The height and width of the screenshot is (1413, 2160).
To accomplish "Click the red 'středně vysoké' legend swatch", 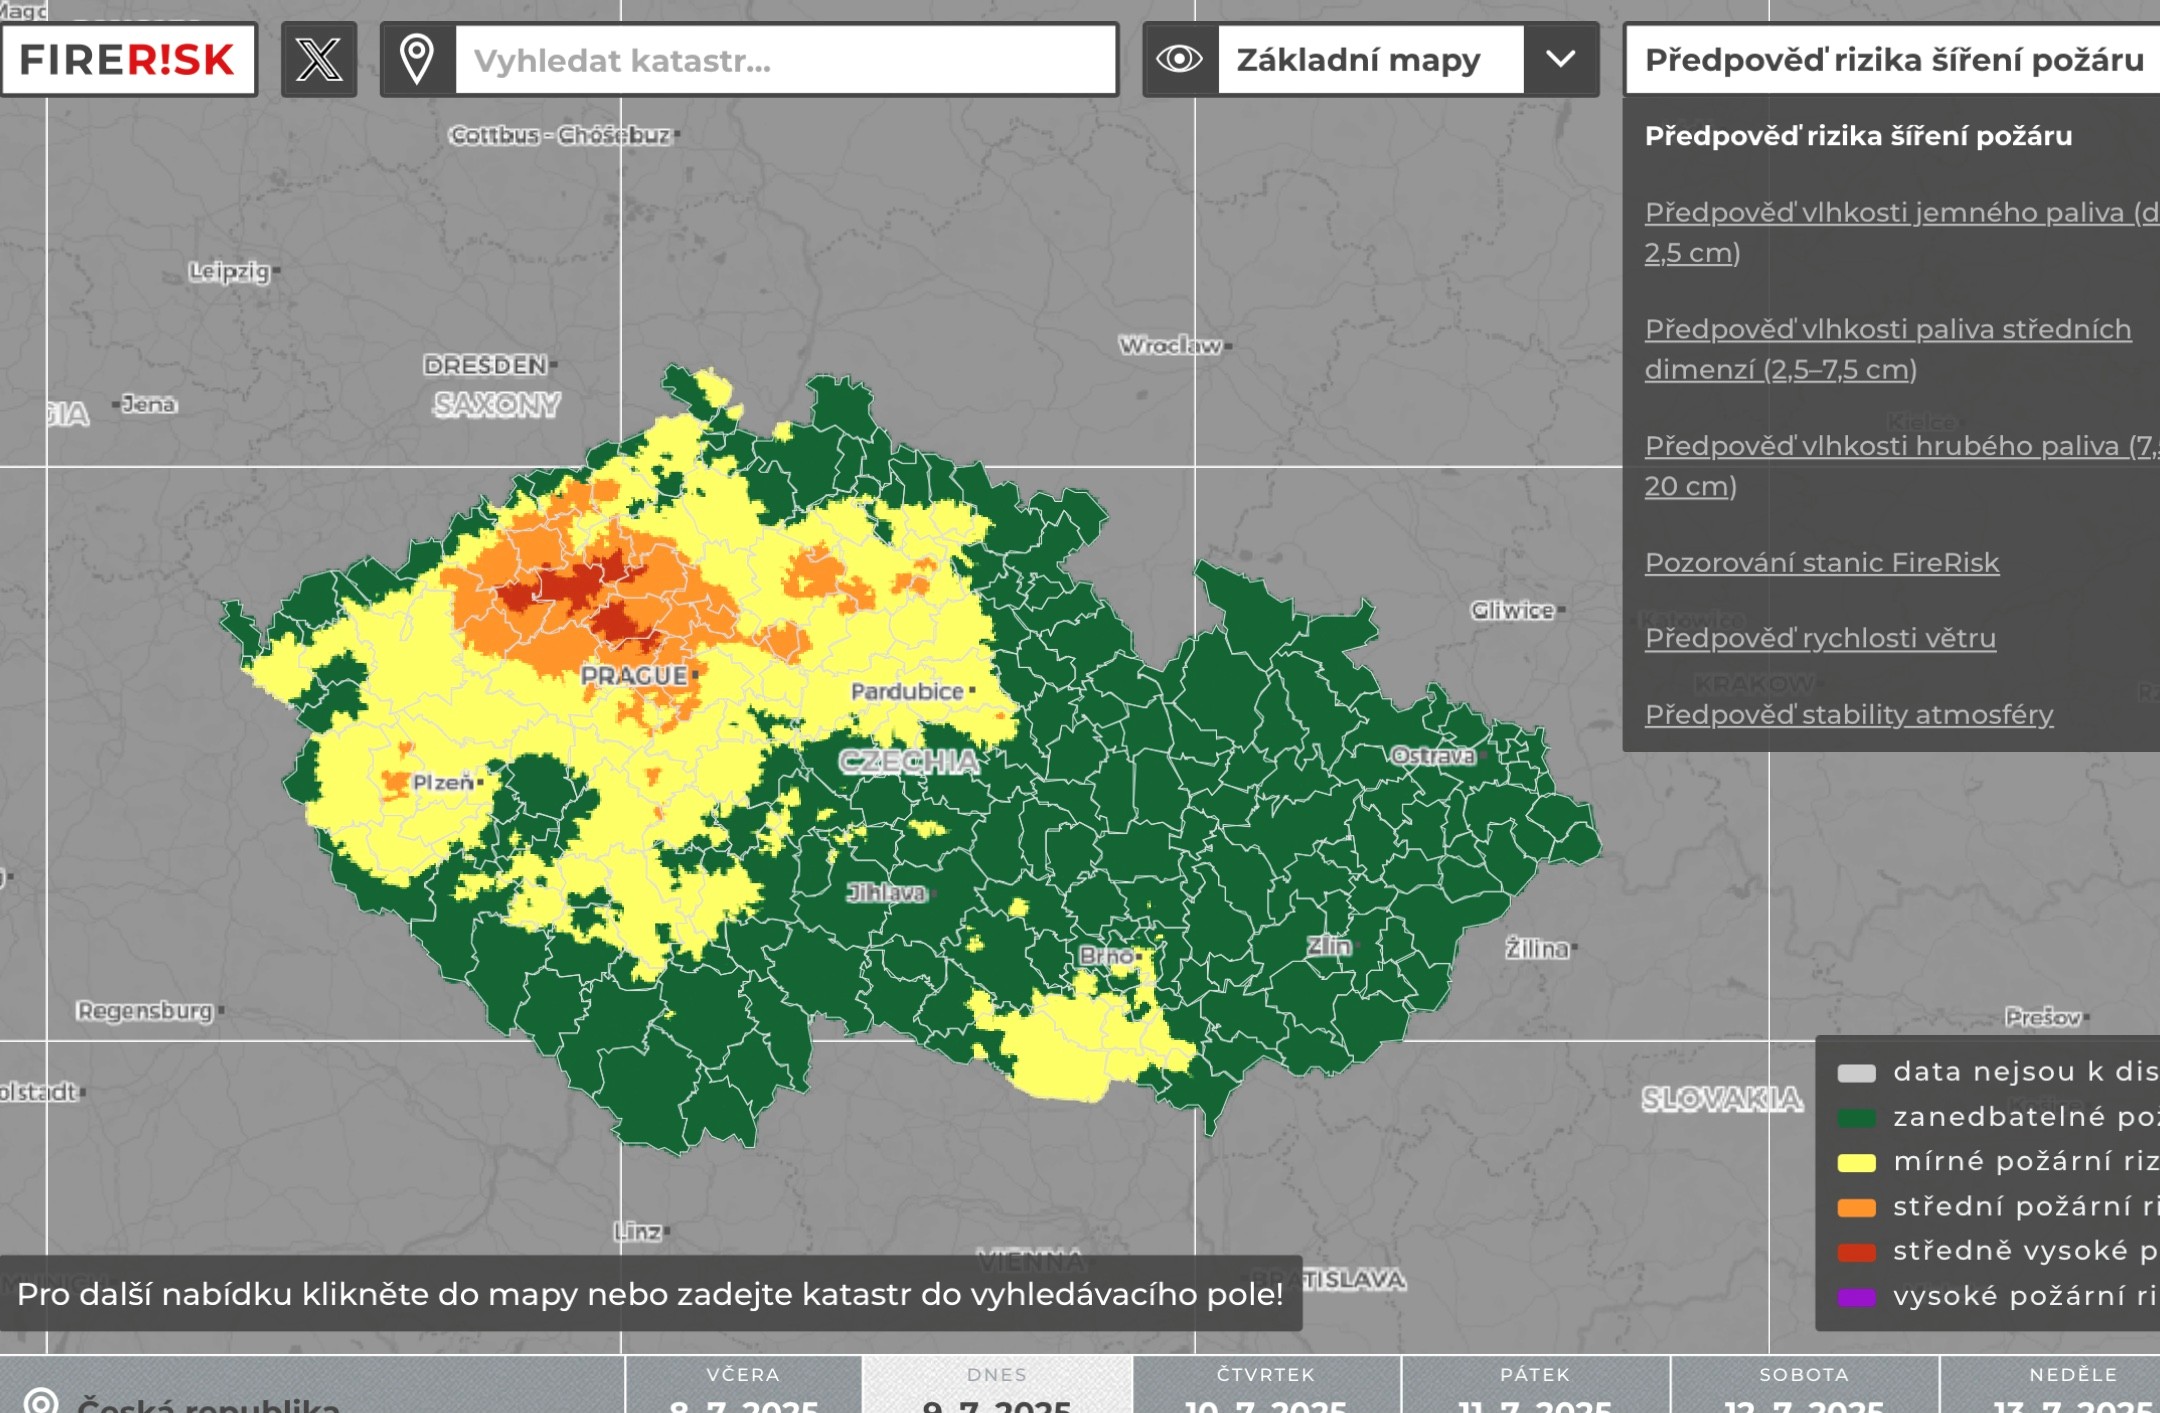I will (1856, 1252).
